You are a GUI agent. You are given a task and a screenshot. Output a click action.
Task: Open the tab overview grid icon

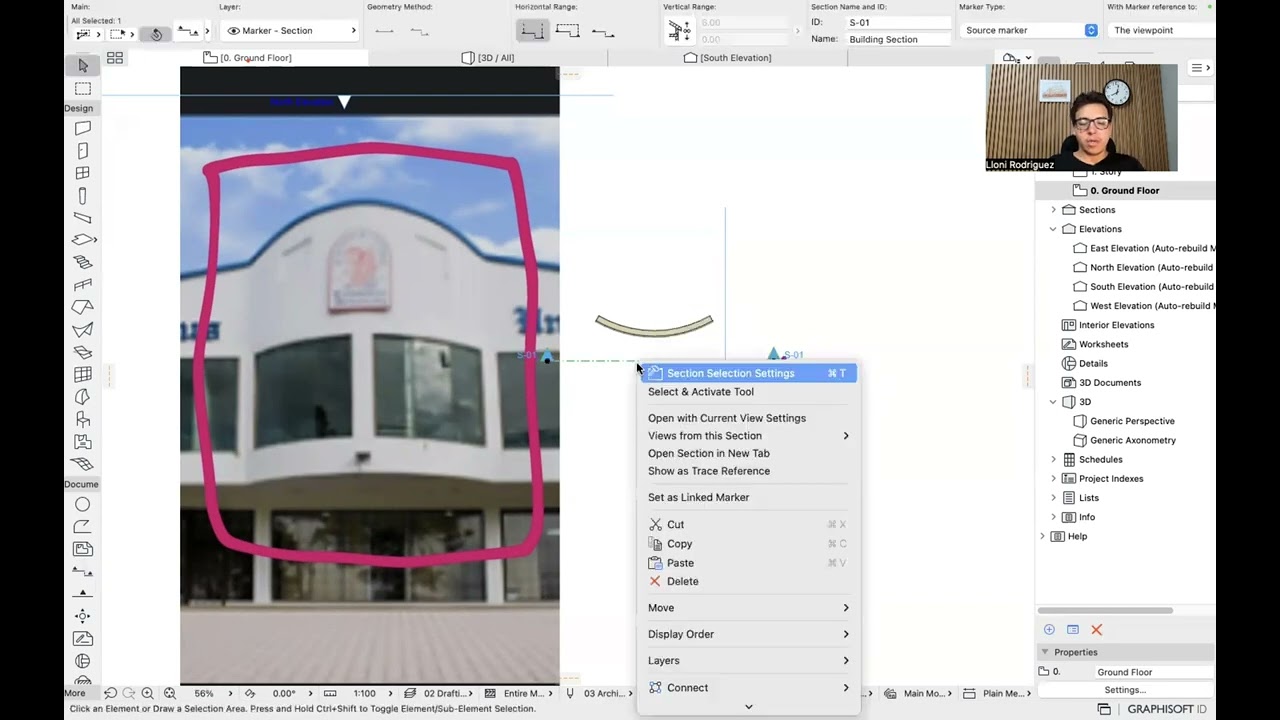(x=115, y=58)
